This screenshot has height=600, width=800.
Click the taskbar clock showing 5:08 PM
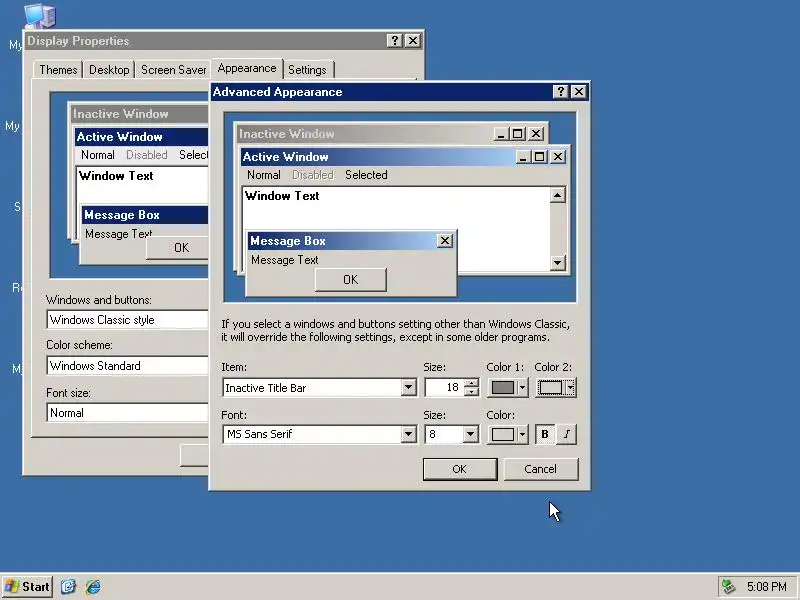click(767, 587)
